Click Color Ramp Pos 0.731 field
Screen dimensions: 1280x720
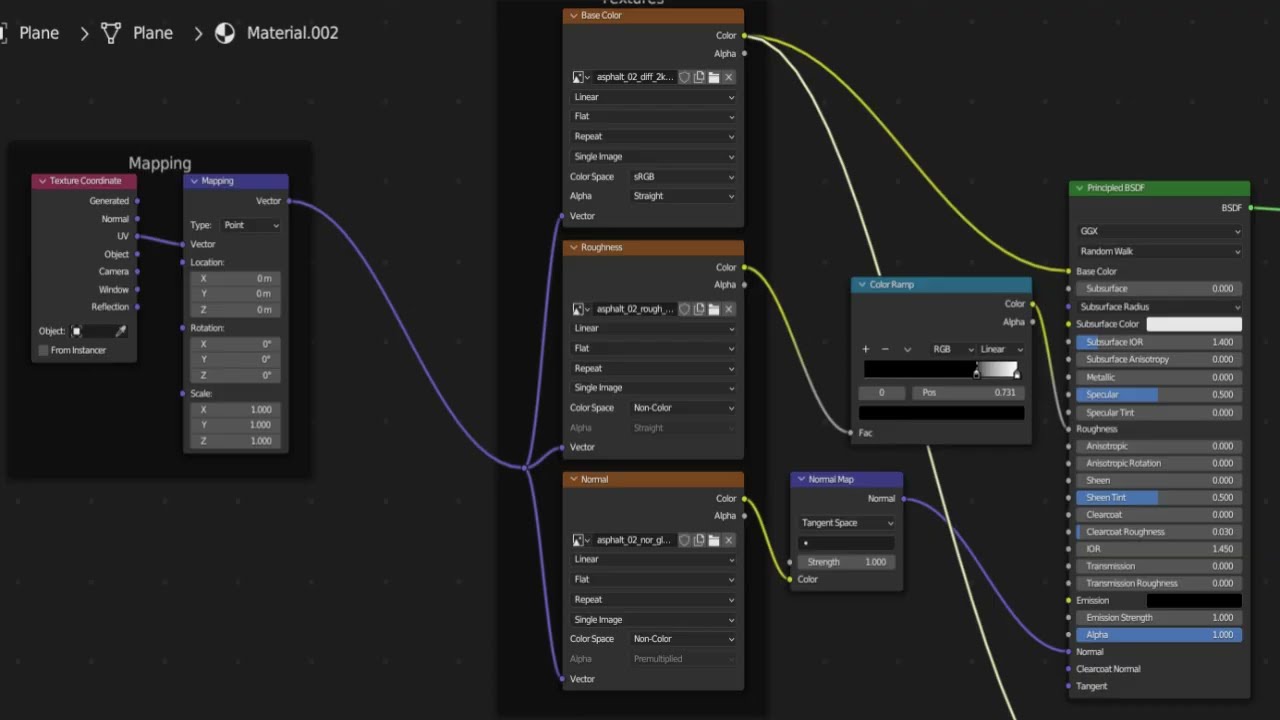[x=968, y=393]
